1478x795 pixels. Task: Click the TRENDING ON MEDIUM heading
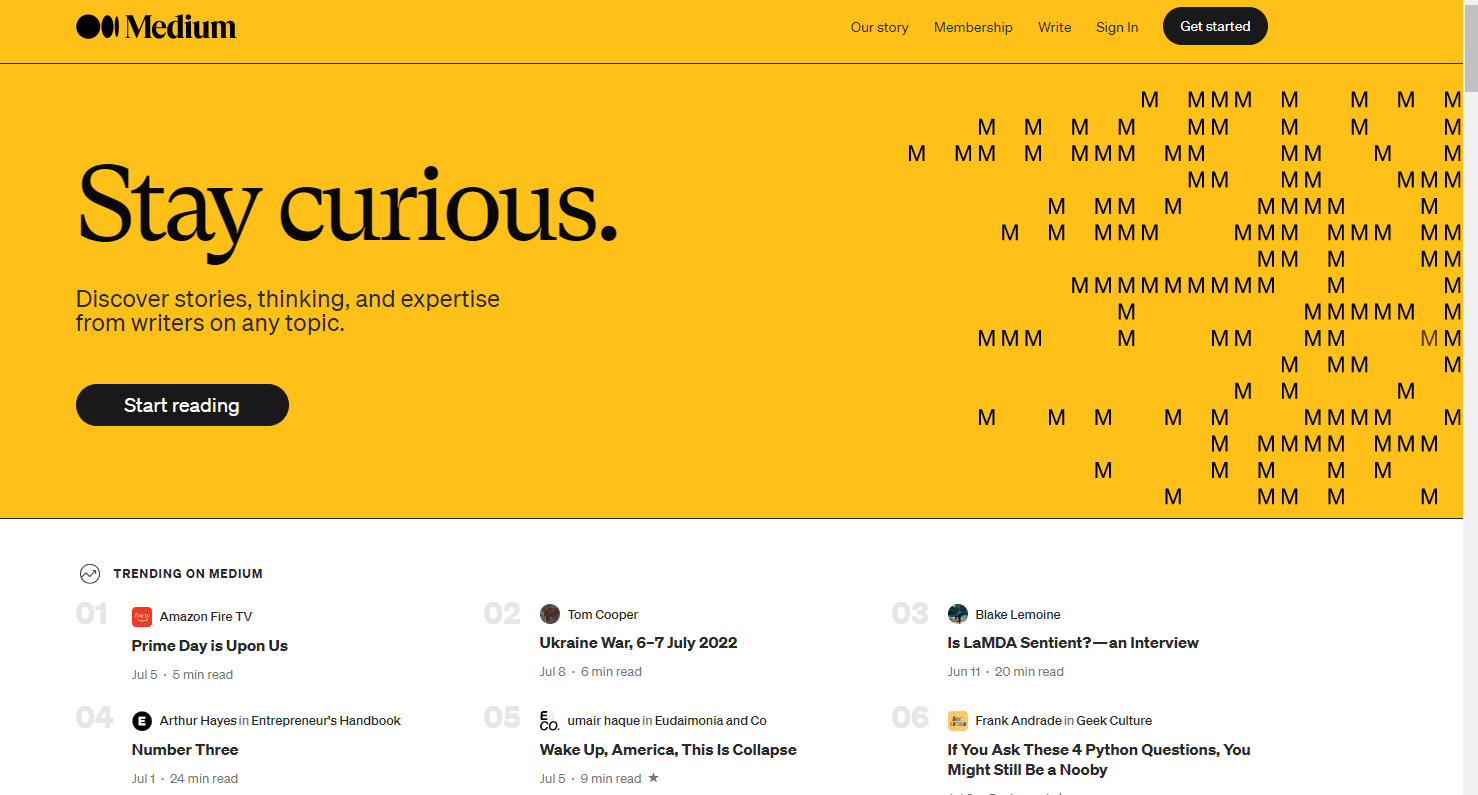(x=188, y=574)
